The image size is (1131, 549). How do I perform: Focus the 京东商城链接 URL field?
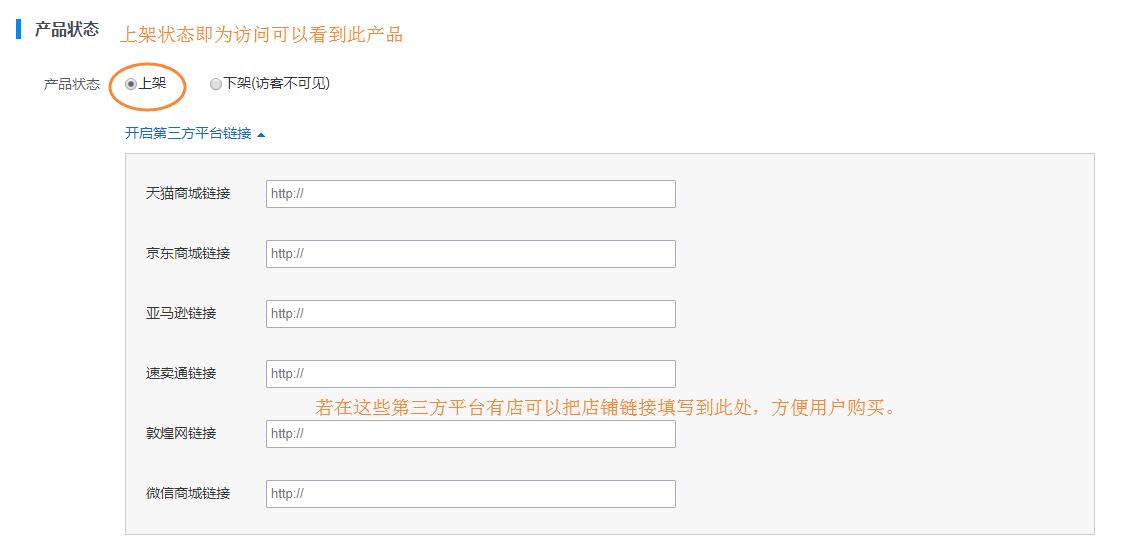click(470, 254)
